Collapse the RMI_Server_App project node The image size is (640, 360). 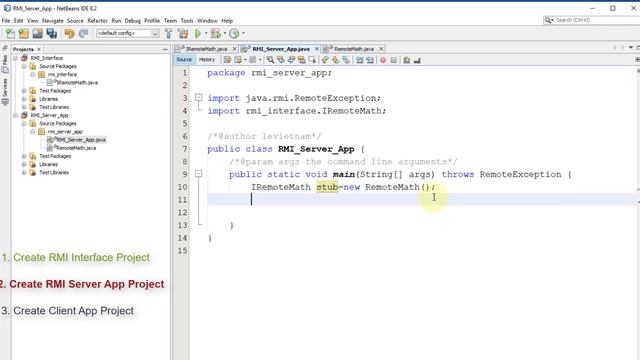pyautogui.click(x=16, y=116)
